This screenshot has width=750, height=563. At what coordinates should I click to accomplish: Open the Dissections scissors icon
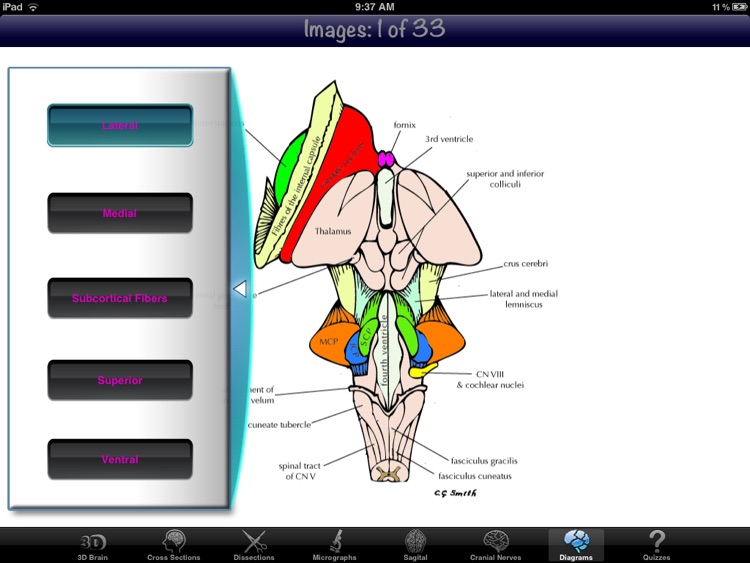click(254, 541)
